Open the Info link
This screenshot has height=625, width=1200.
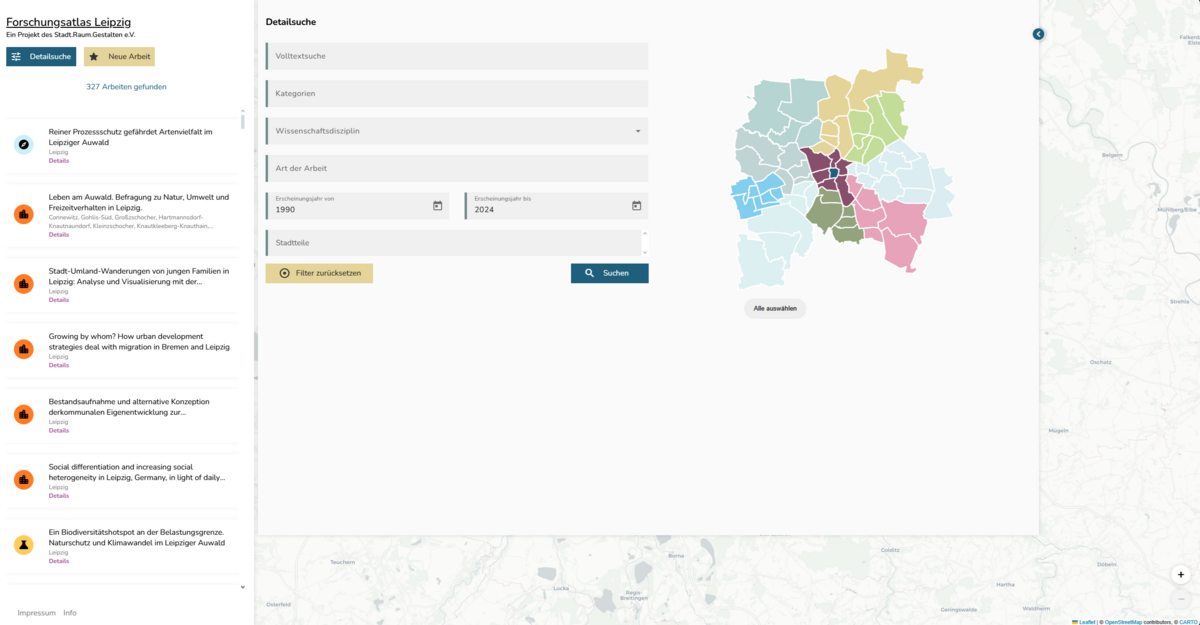70,613
